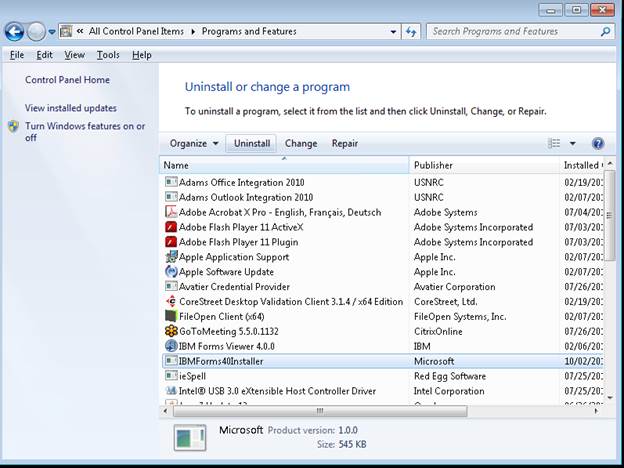Open Turn Windows features on or off

coord(85,132)
